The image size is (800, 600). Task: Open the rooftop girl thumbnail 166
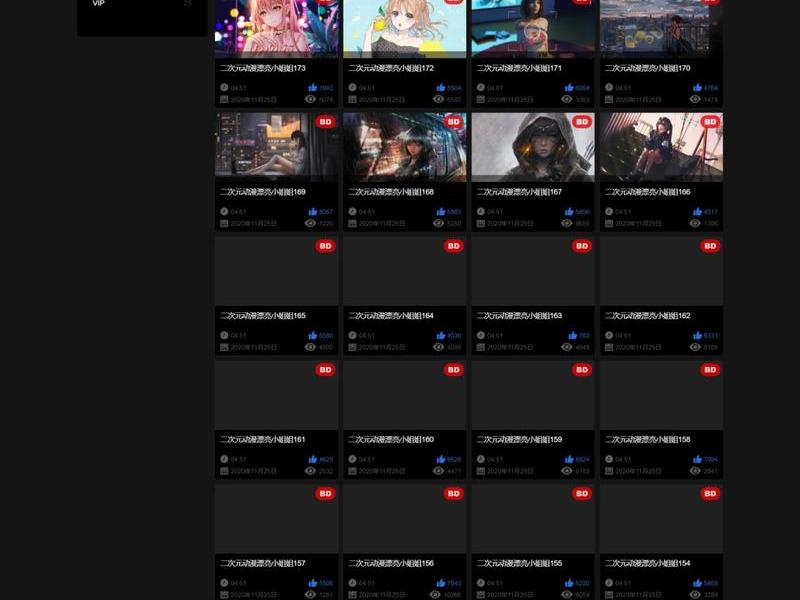661,147
